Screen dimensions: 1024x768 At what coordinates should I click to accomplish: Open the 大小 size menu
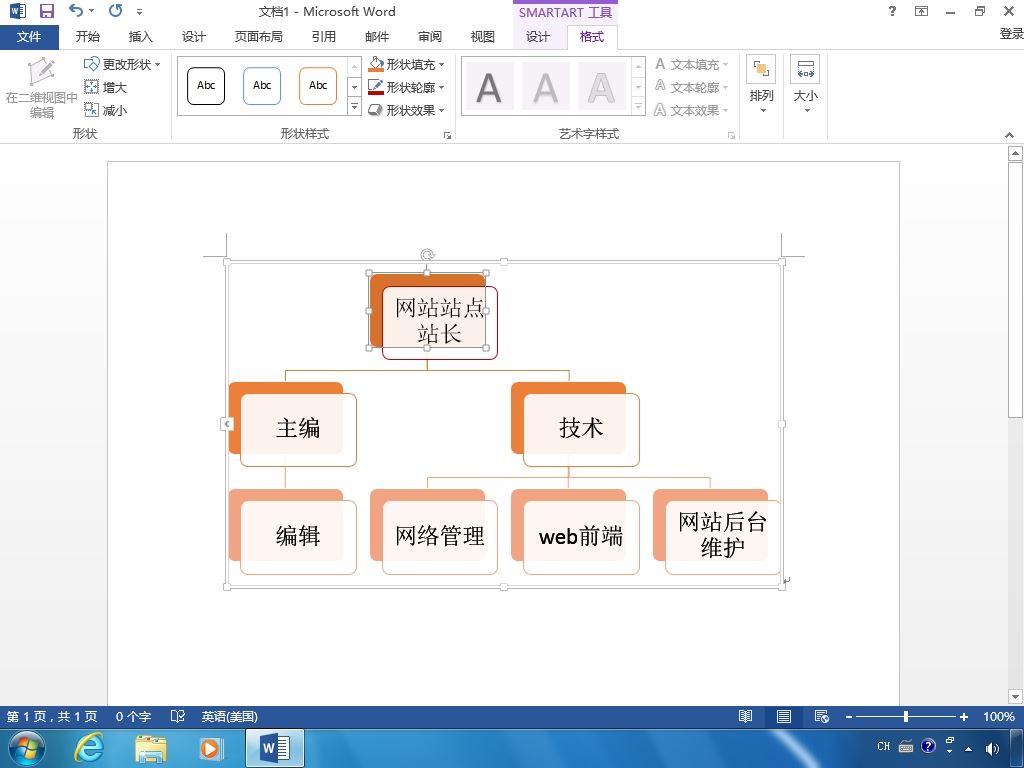tap(805, 85)
